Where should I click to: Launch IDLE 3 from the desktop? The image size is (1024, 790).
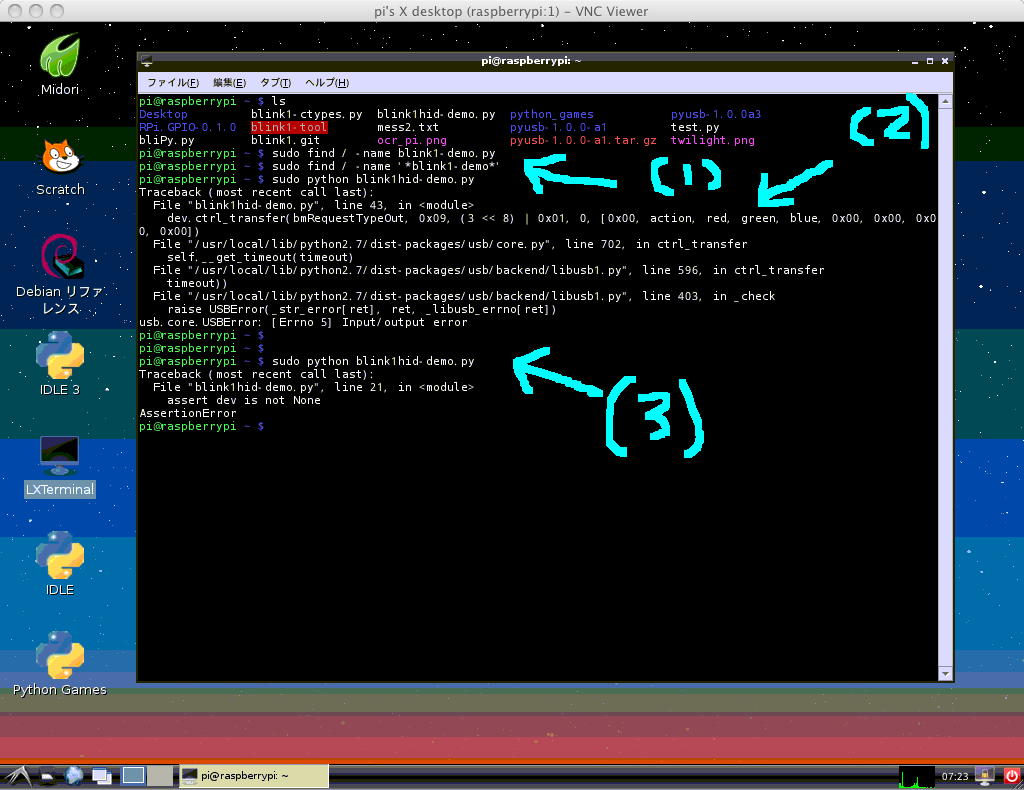pos(59,363)
